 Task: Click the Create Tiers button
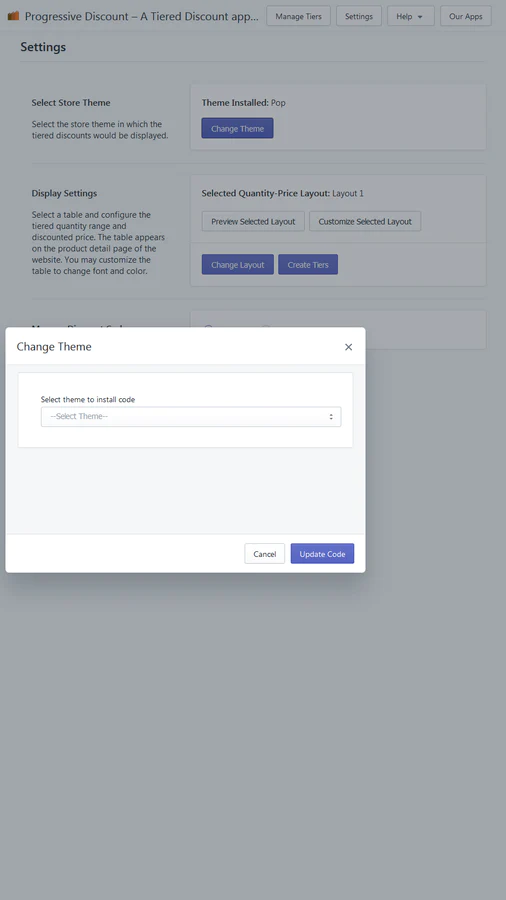(x=308, y=265)
